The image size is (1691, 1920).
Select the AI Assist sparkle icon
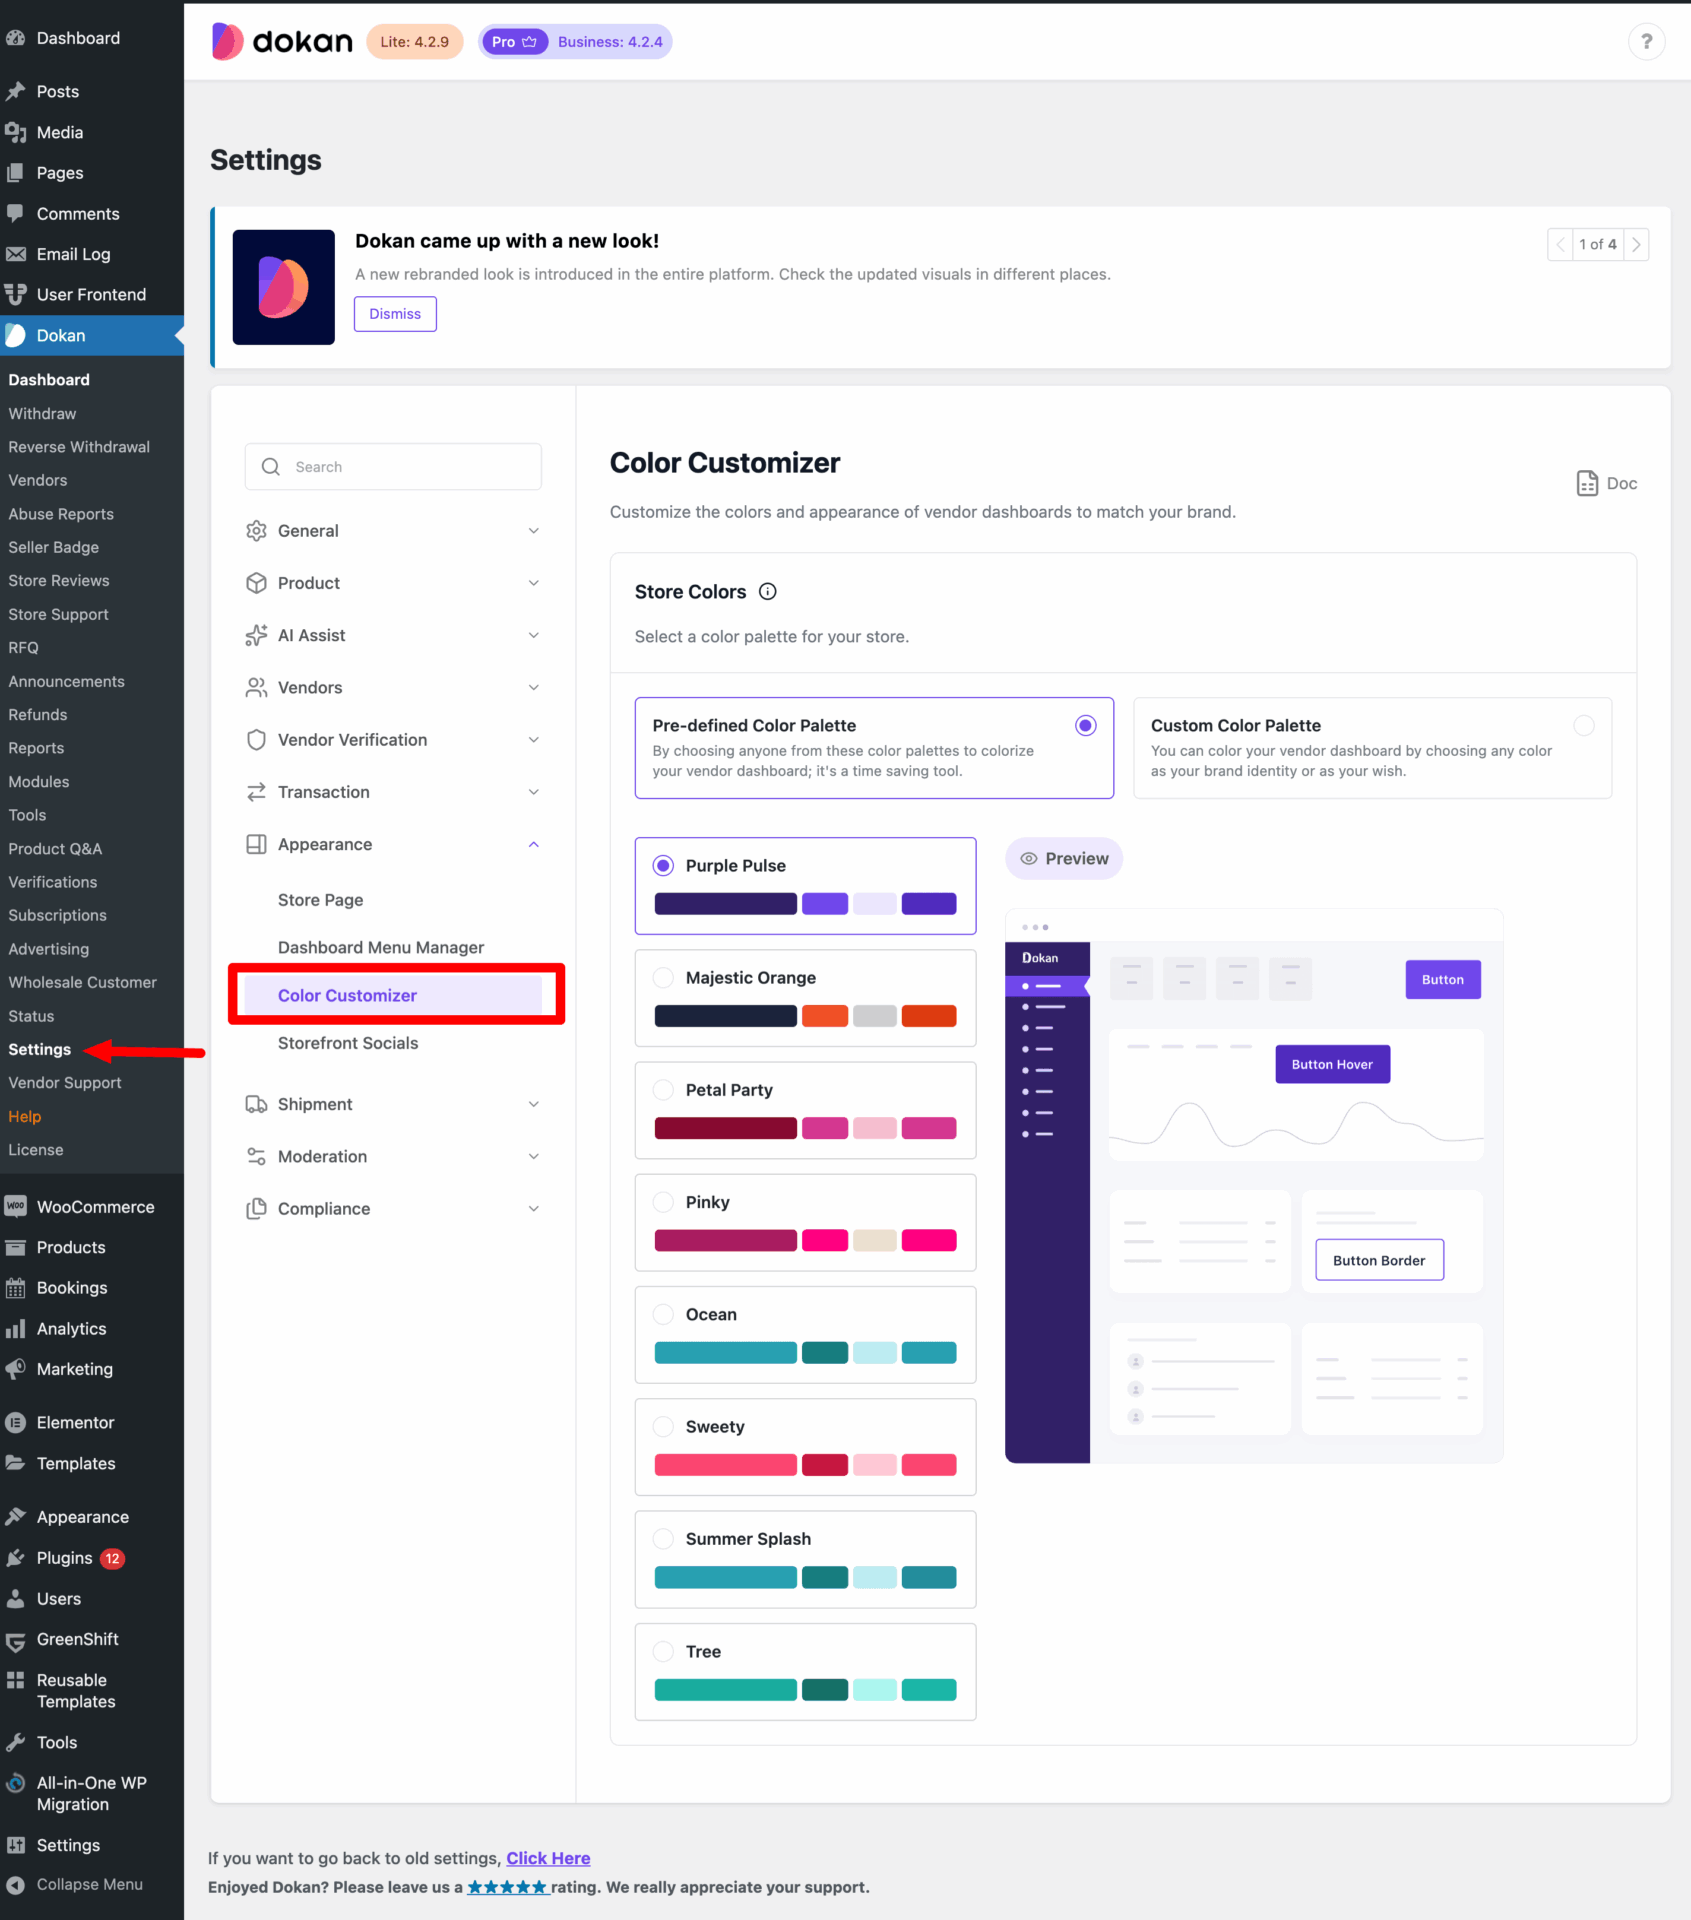coord(256,635)
